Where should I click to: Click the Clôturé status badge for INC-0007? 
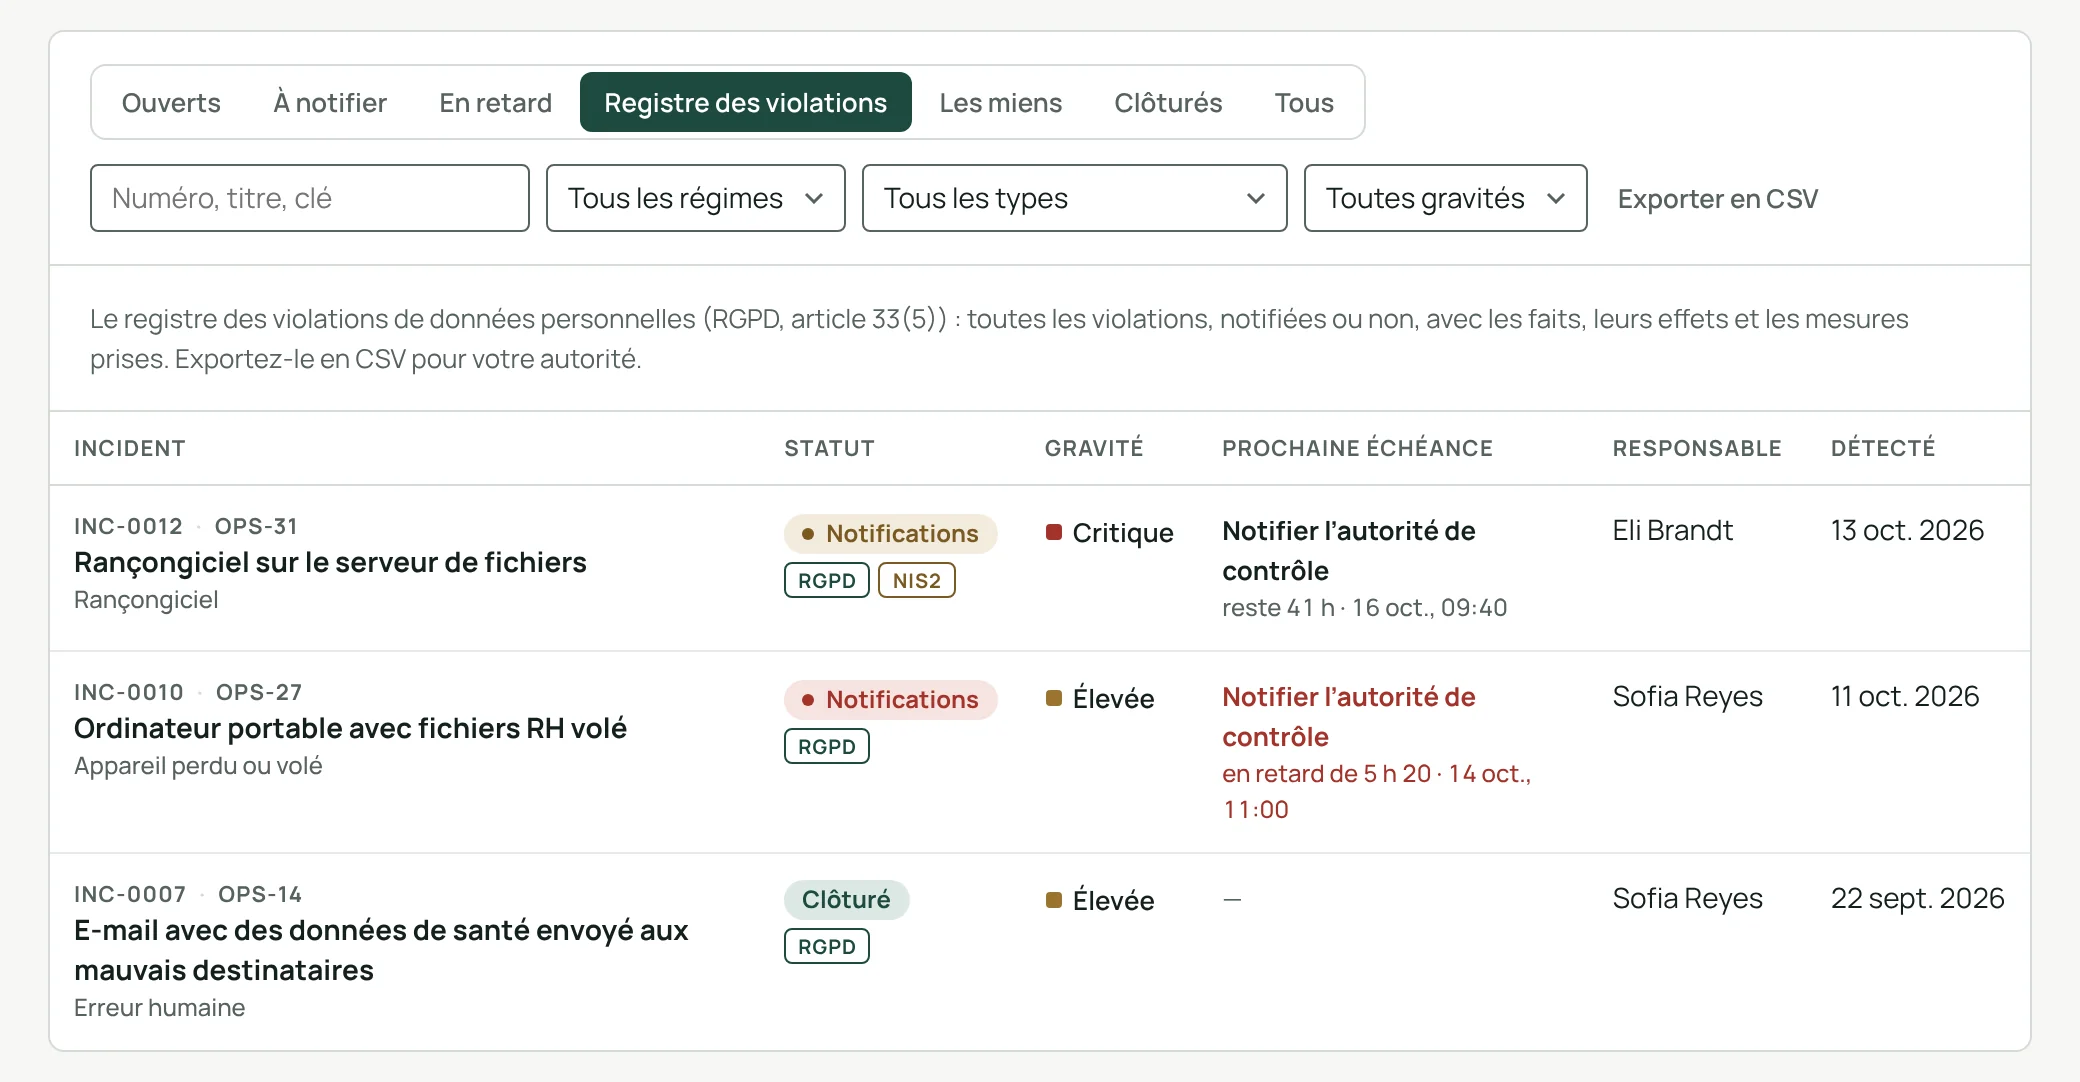[x=846, y=899]
